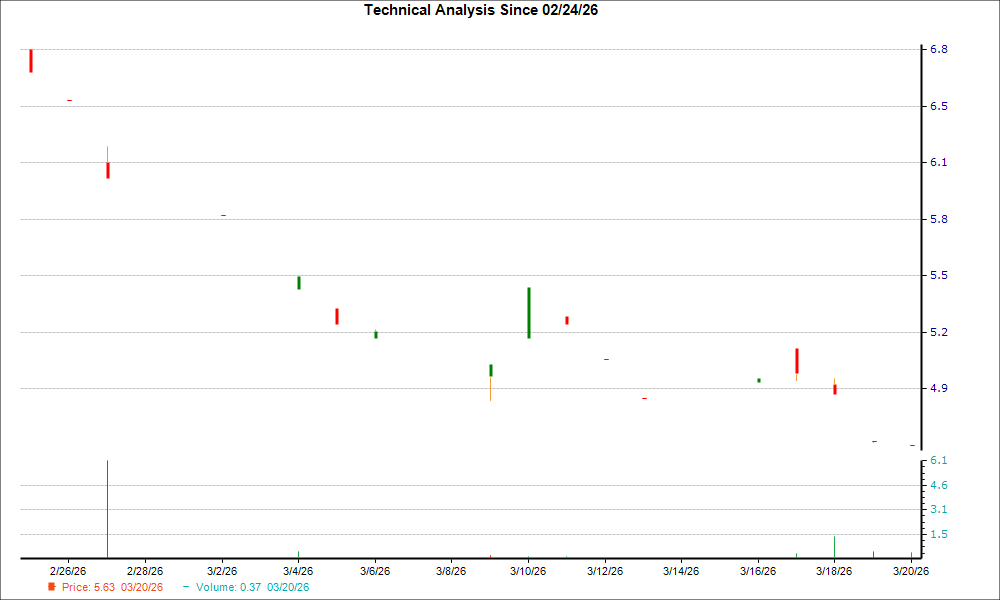Click the teal Volume legend dash marker
The height and width of the screenshot is (600, 1000).
click(x=186, y=588)
